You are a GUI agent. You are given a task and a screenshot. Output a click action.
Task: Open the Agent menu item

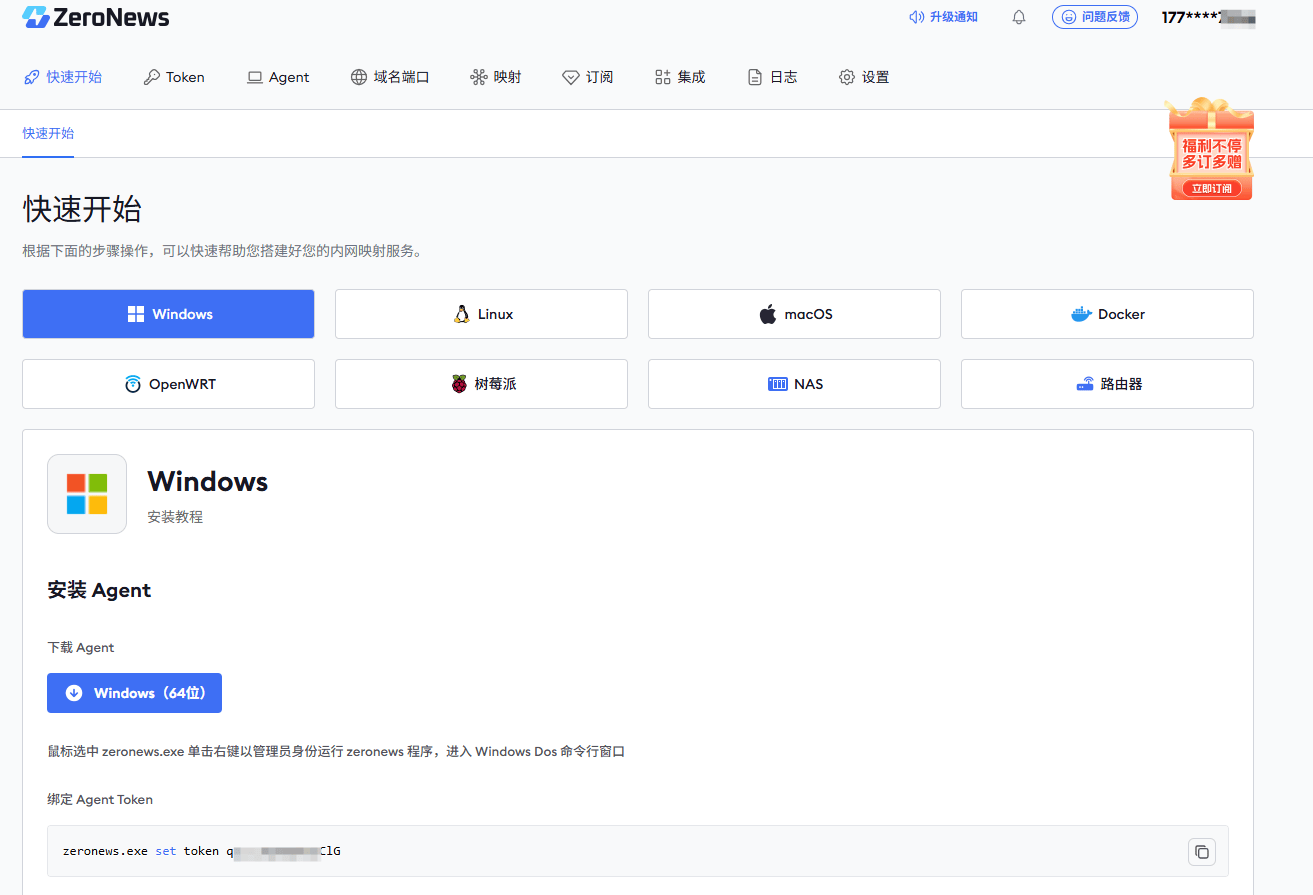278,77
